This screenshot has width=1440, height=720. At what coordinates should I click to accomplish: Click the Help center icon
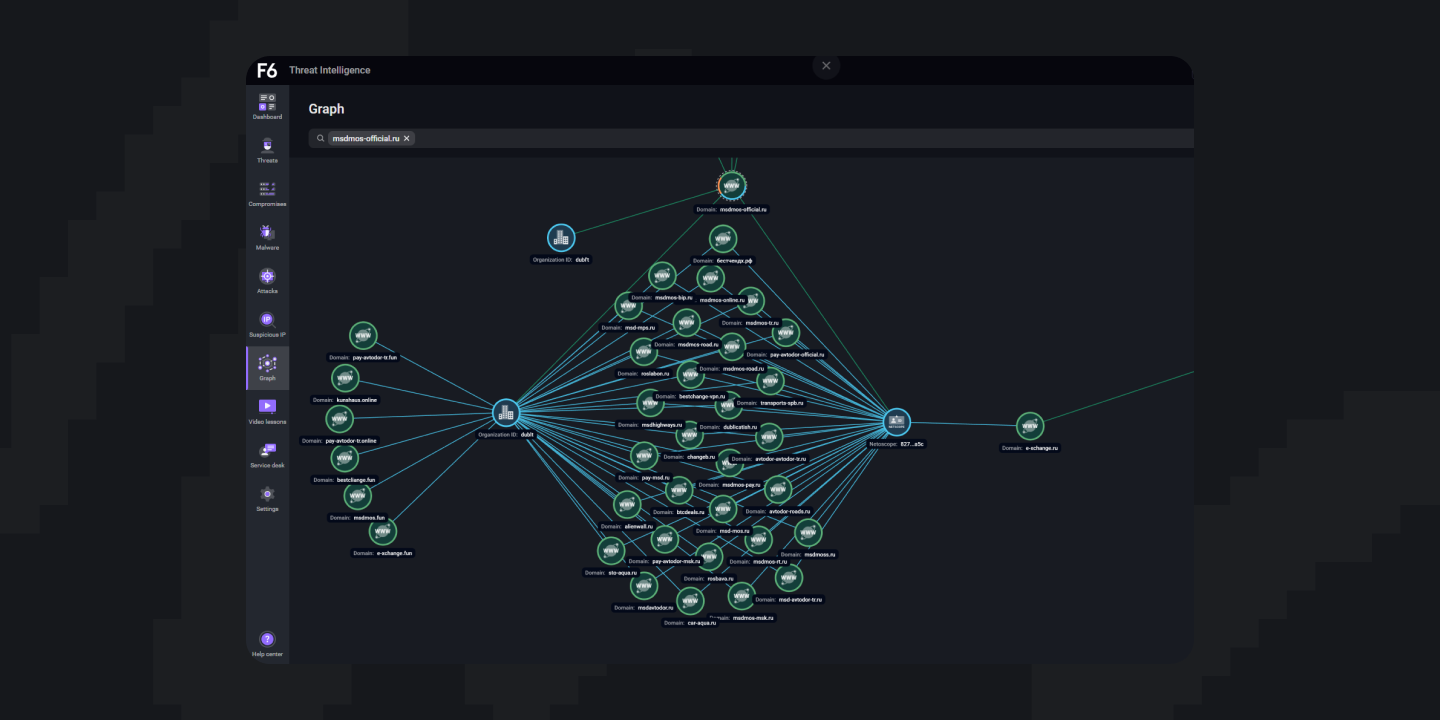[x=267, y=640]
